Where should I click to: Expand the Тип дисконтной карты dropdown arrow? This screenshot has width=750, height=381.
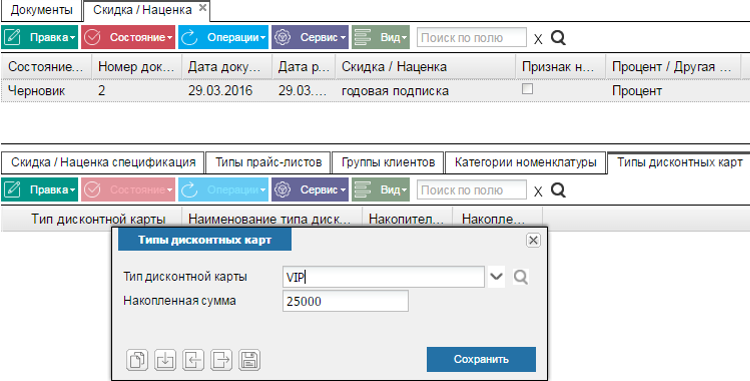pos(497,277)
